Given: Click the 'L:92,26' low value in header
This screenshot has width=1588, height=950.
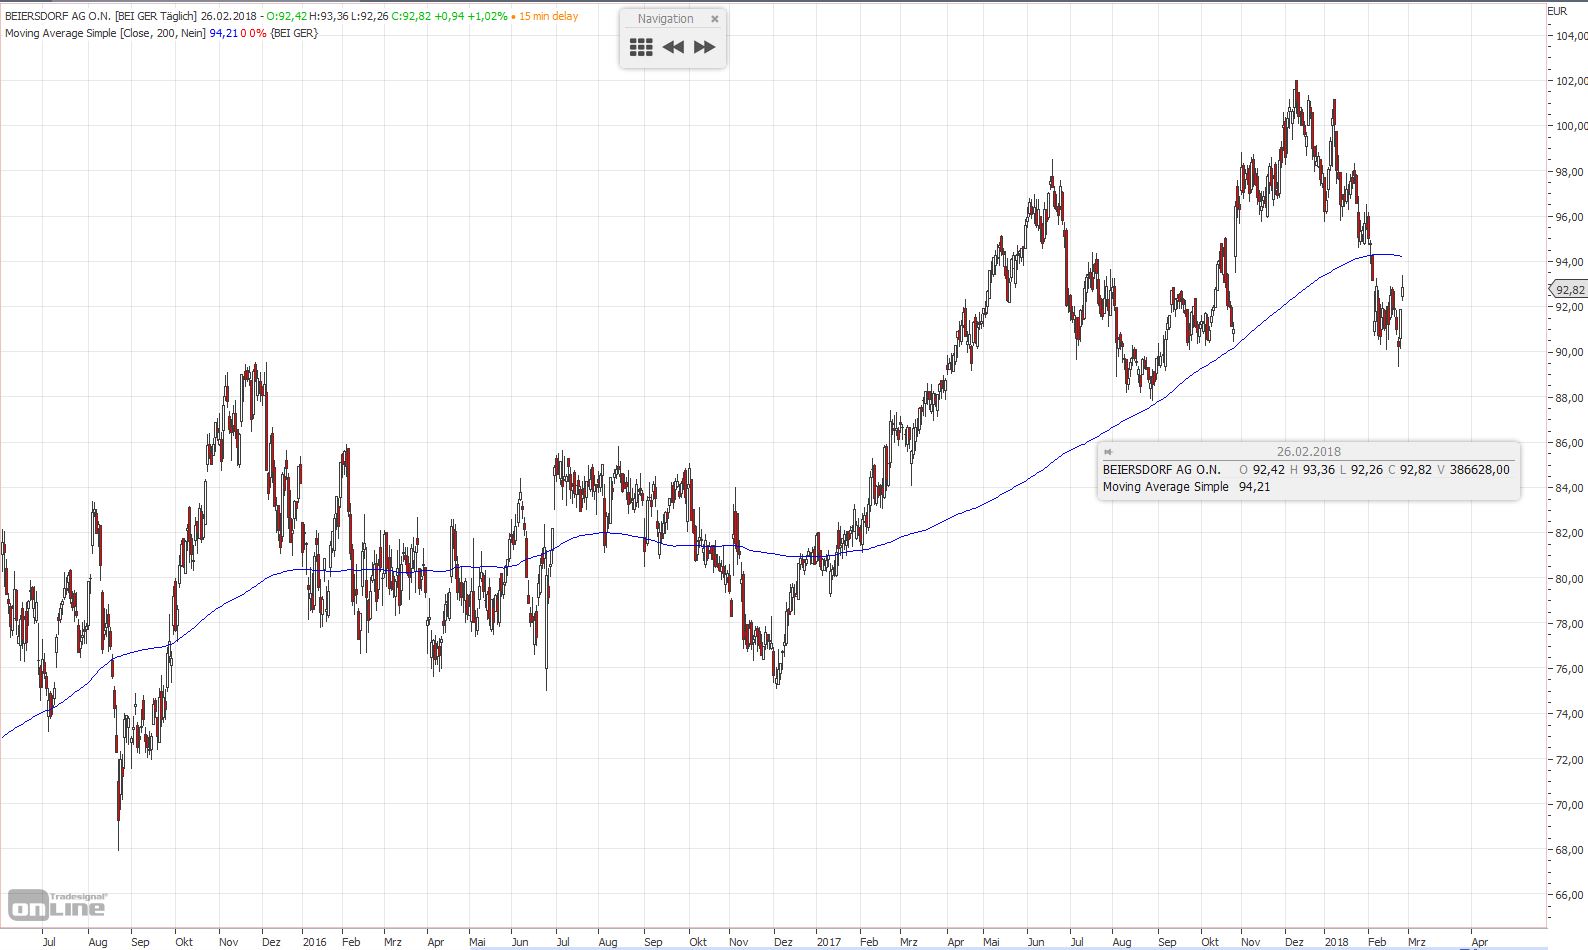Looking at the screenshot, I should tap(369, 16).
